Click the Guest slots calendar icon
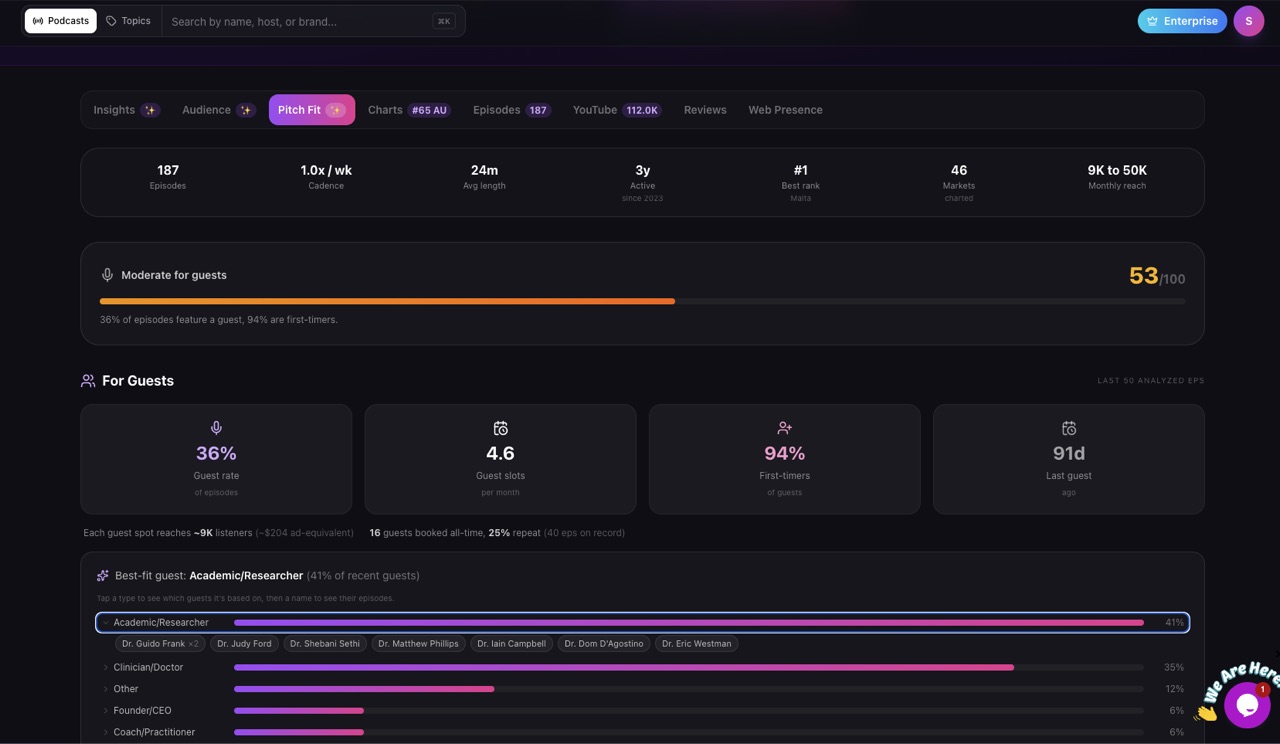The height and width of the screenshot is (744, 1280). 500,428
